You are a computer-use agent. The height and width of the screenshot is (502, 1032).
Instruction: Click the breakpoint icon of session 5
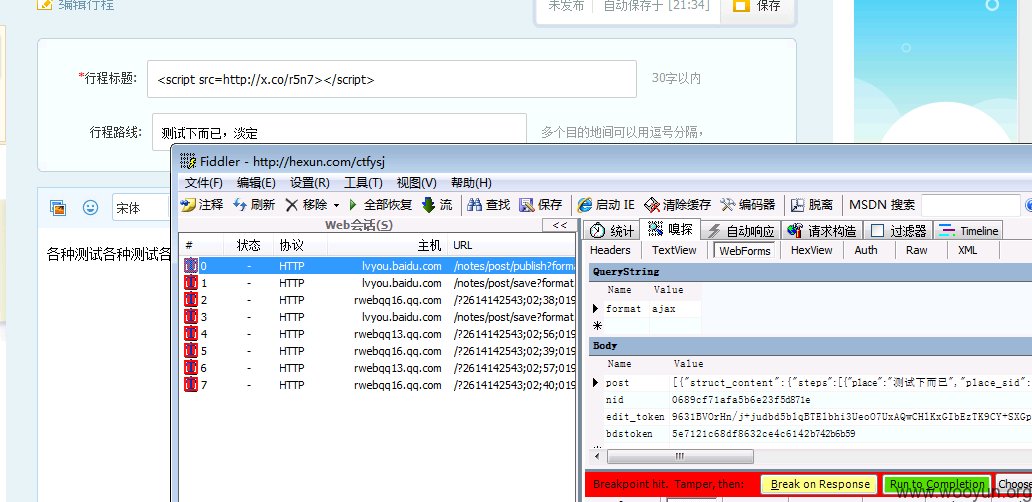tap(191, 351)
